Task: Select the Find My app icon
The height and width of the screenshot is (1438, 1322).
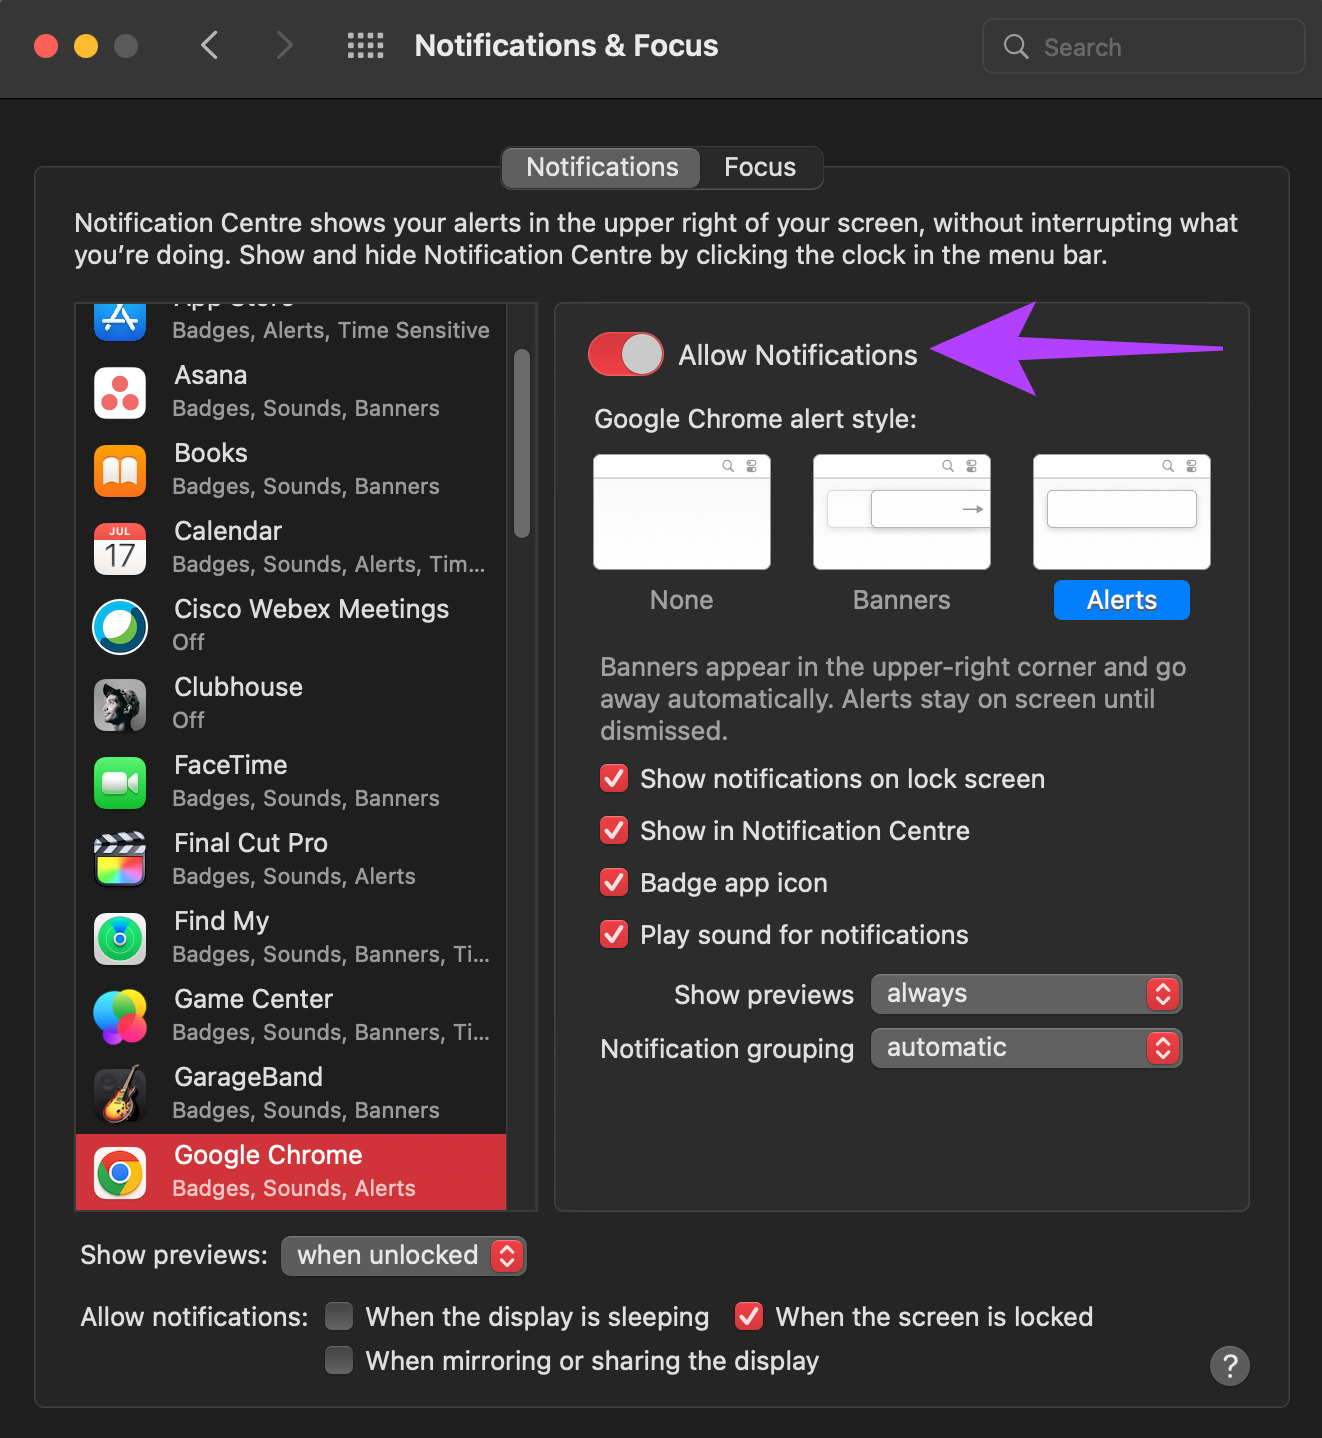Action: pyautogui.click(x=120, y=938)
